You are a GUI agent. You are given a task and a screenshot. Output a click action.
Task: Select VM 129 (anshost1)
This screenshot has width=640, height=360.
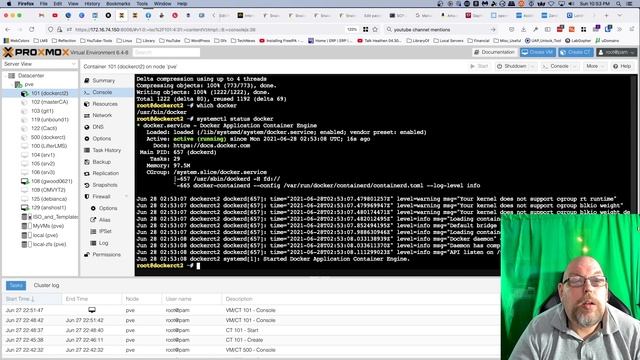48,207
